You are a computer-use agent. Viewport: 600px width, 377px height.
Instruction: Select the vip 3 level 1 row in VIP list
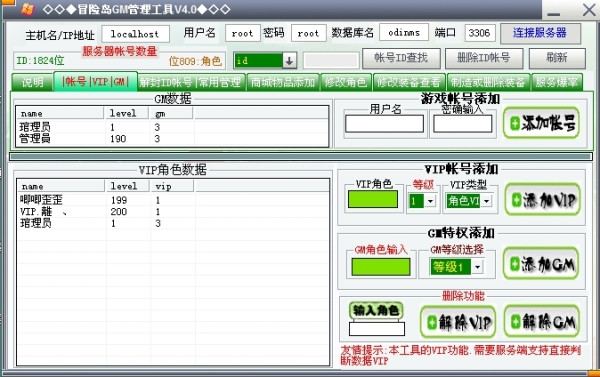coord(173,223)
